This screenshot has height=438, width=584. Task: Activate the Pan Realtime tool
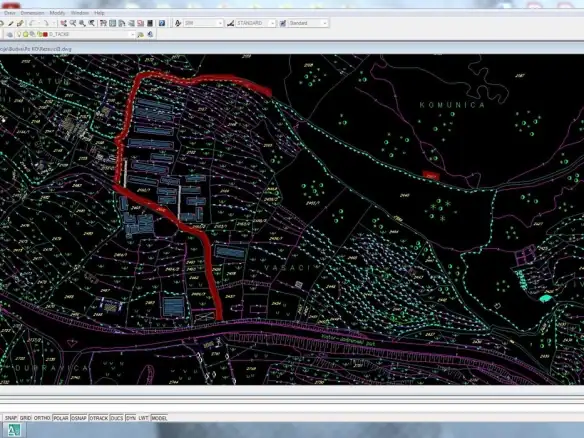click(x=64, y=23)
